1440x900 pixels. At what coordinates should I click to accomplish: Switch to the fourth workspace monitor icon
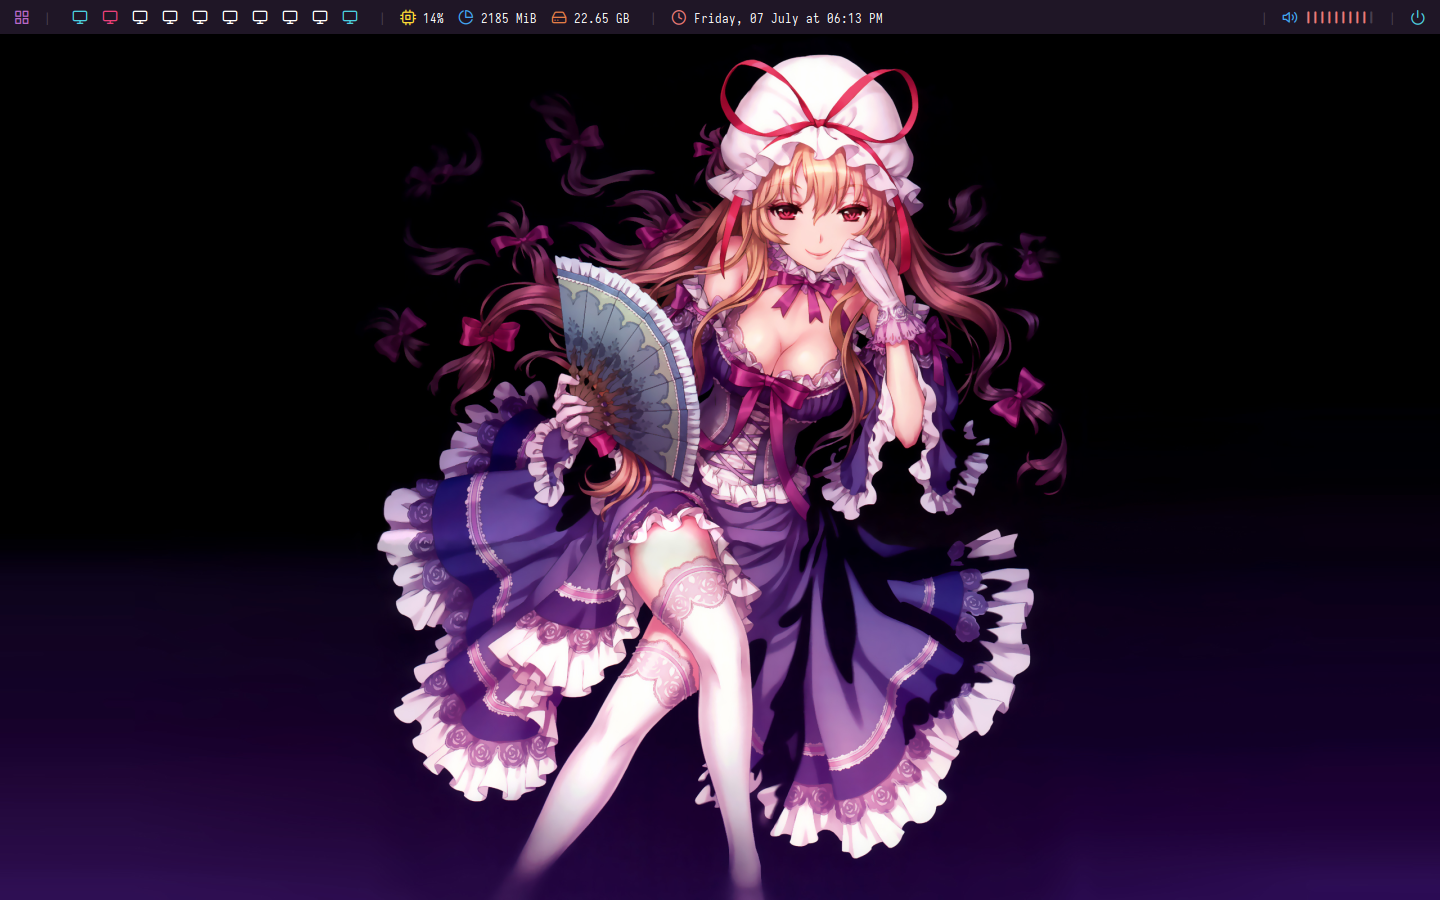click(170, 18)
